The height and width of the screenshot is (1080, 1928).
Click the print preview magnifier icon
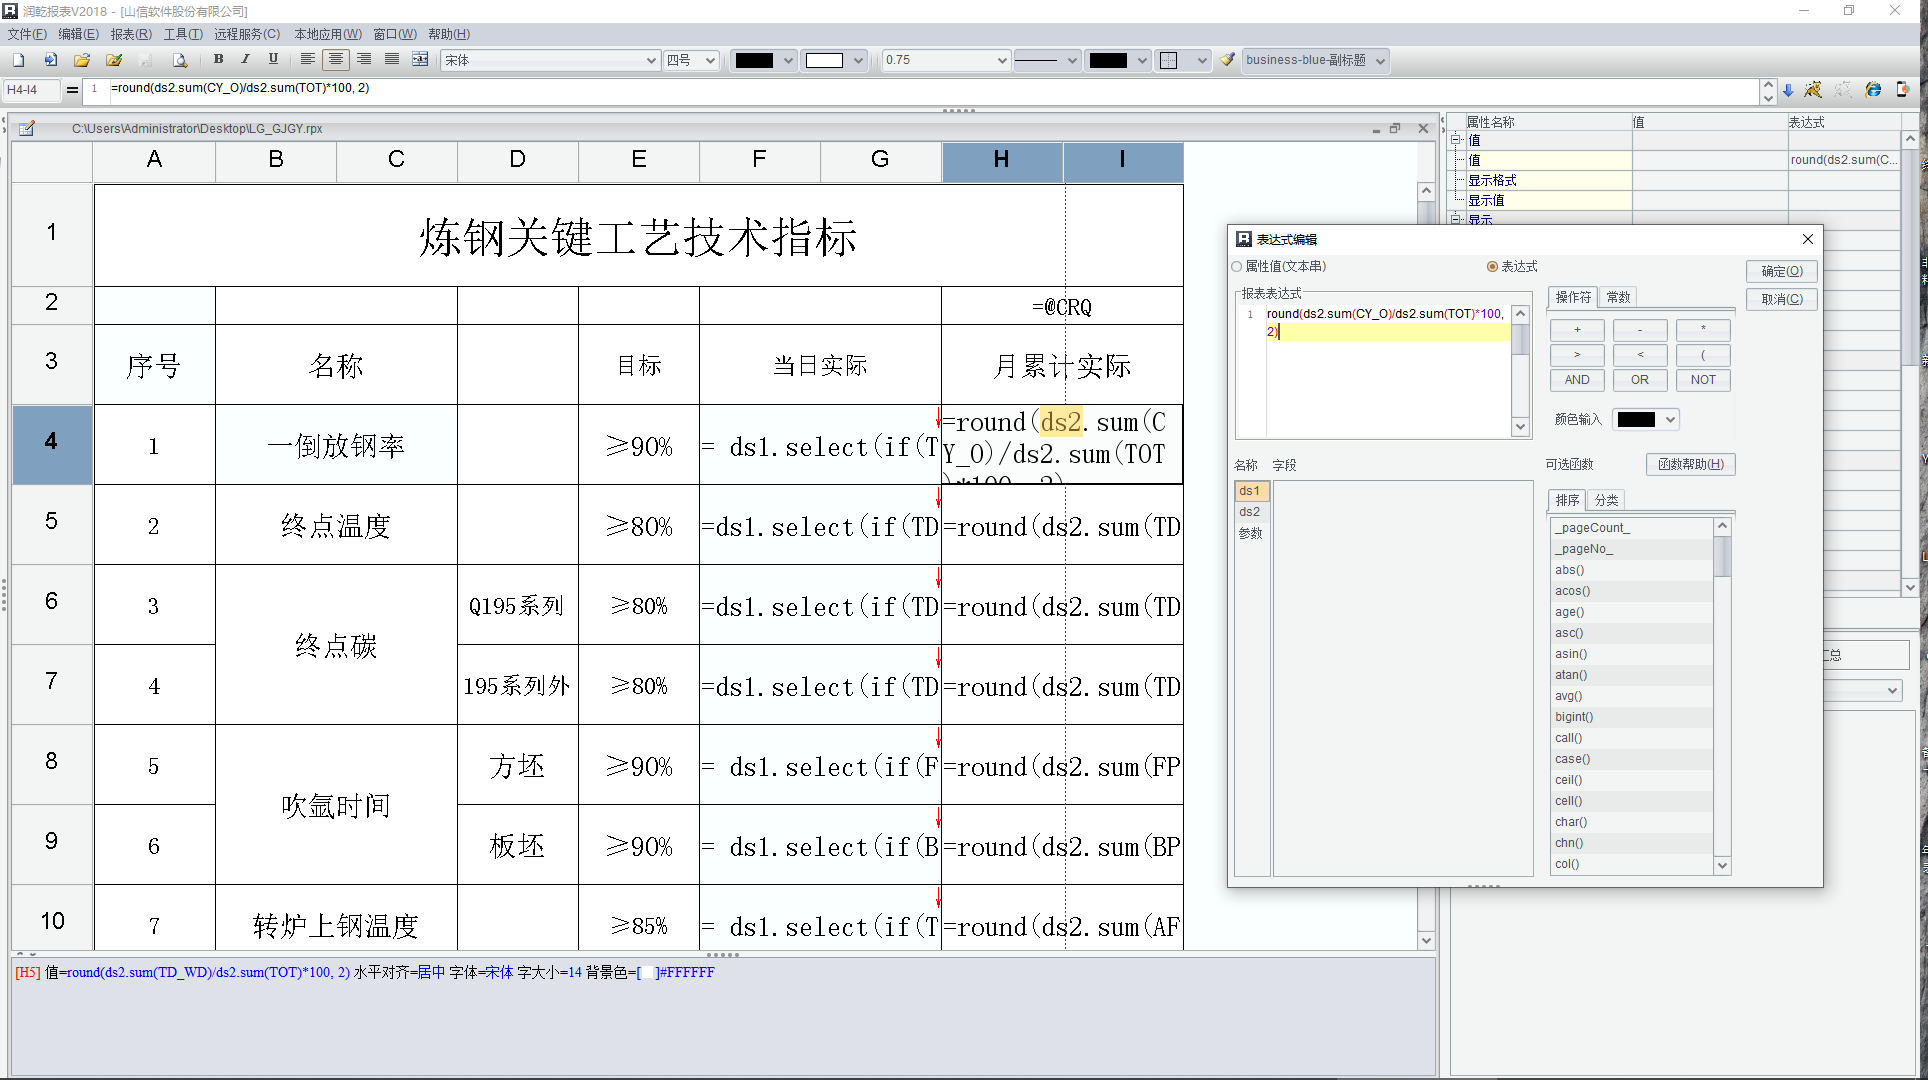(x=180, y=60)
